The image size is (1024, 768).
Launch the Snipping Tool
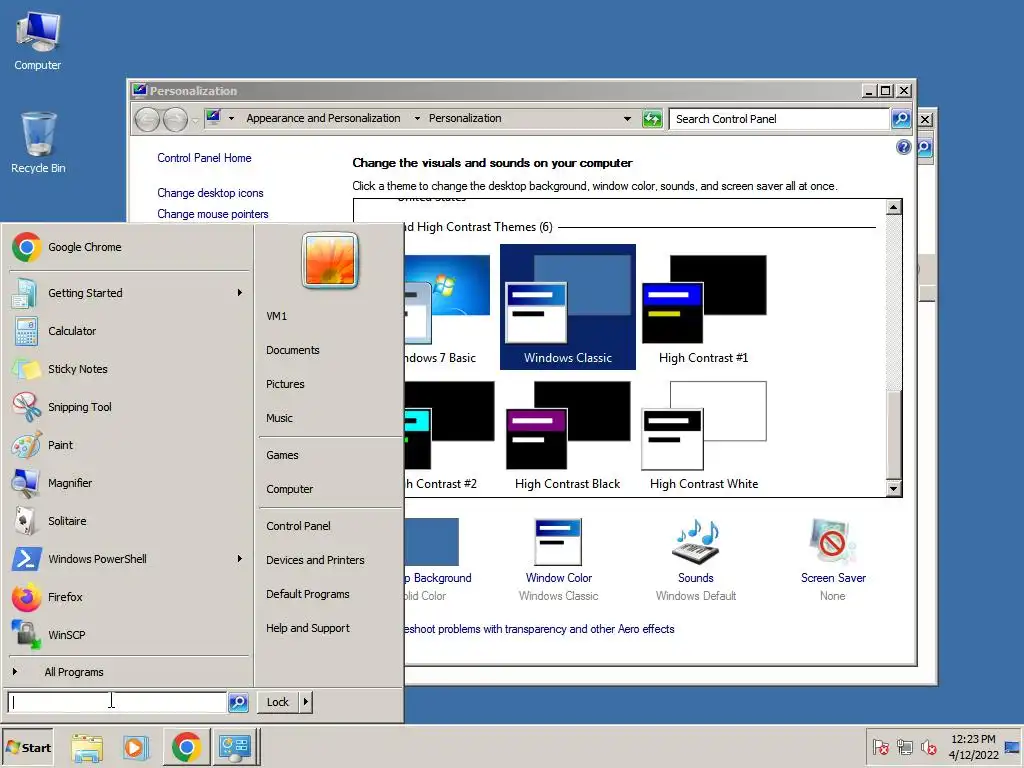click(x=129, y=407)
